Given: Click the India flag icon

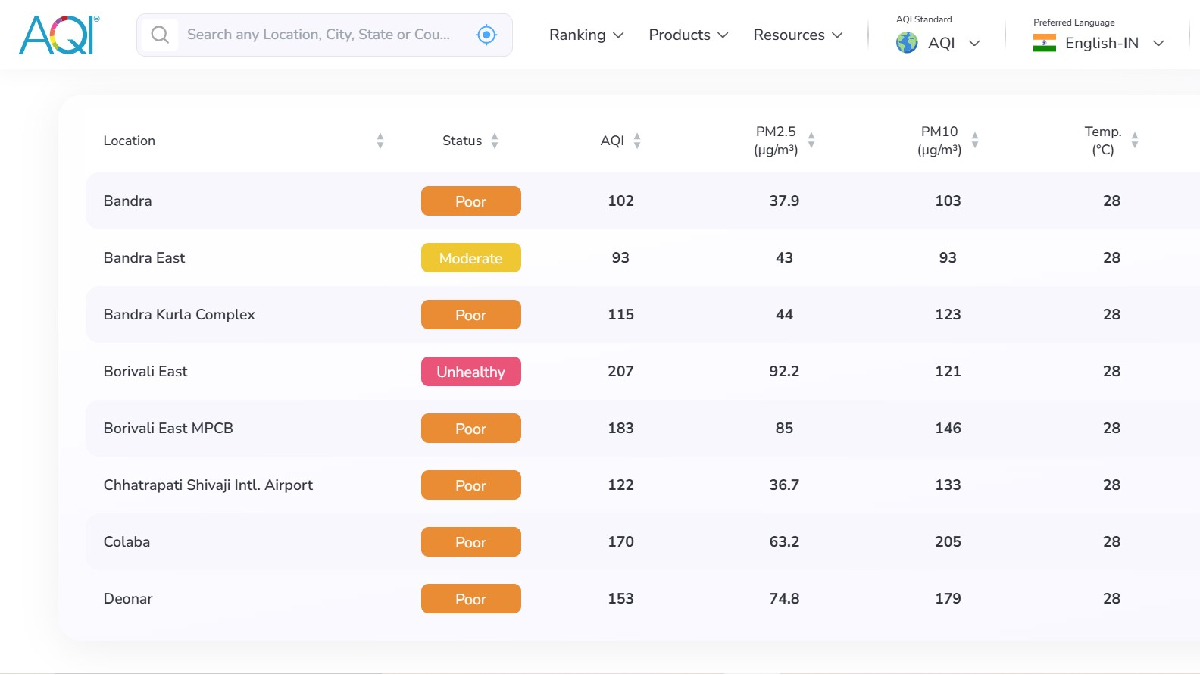Looking at the screenshot, I should coord(1044,43).
